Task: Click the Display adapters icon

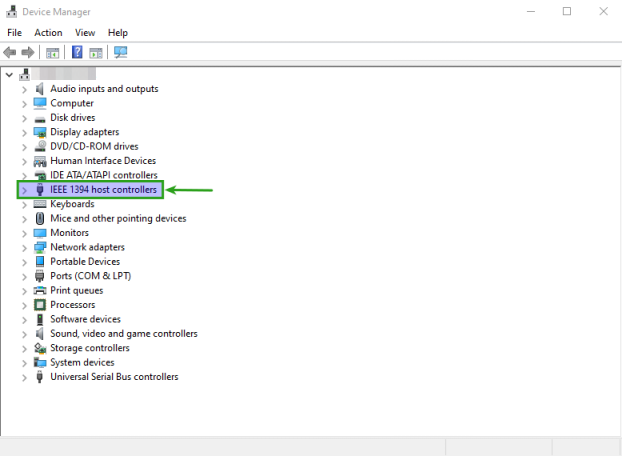Action: click(x=40, y=132)
